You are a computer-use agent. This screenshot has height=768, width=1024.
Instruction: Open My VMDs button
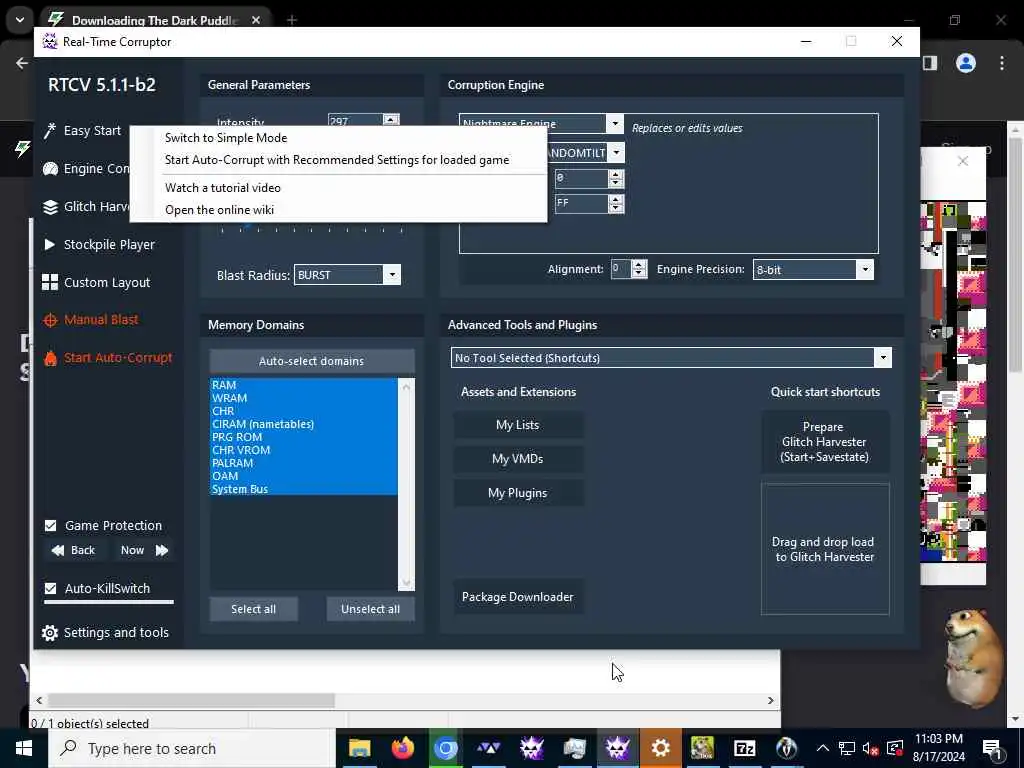(x=518, y=459)
